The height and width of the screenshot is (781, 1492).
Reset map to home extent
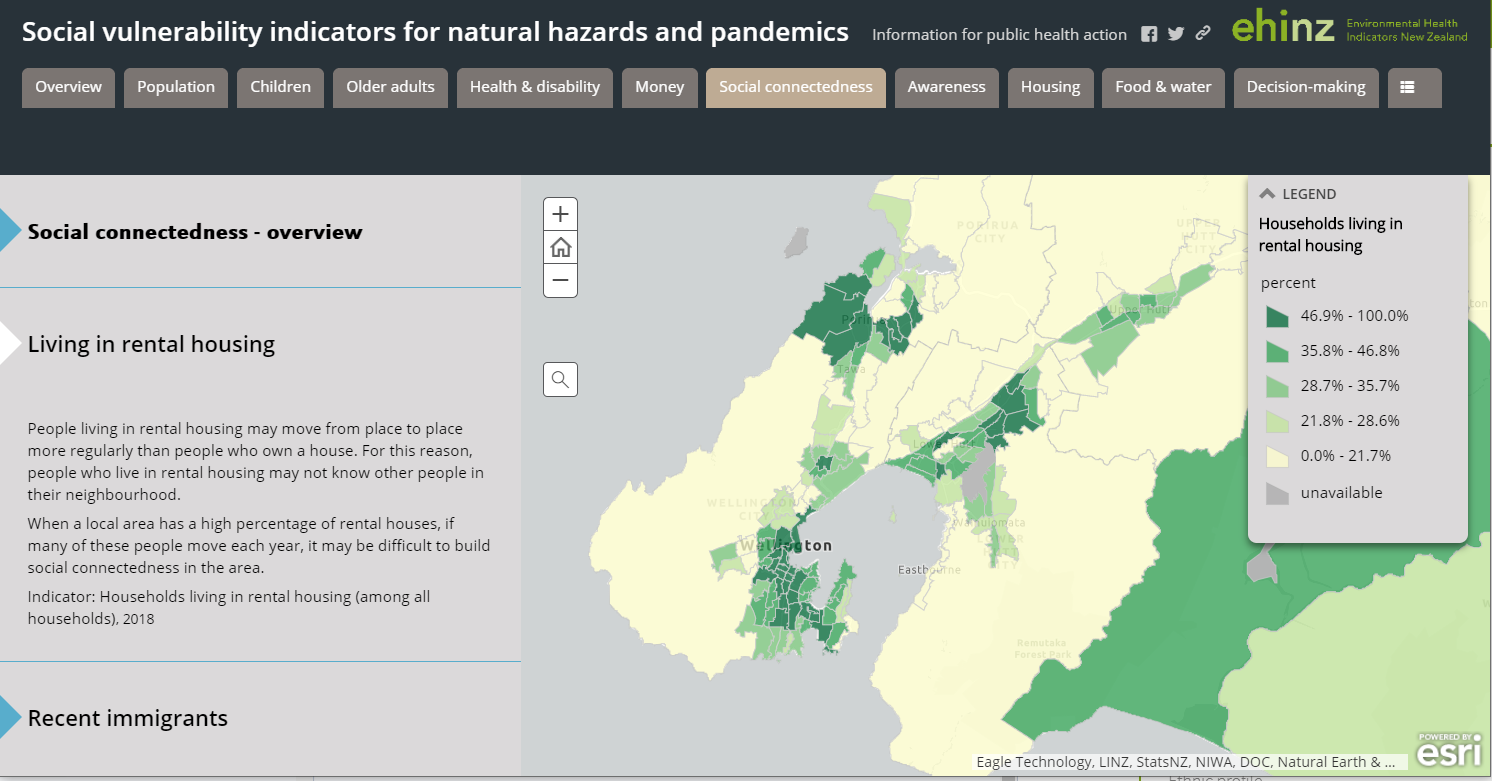[560, 247]
